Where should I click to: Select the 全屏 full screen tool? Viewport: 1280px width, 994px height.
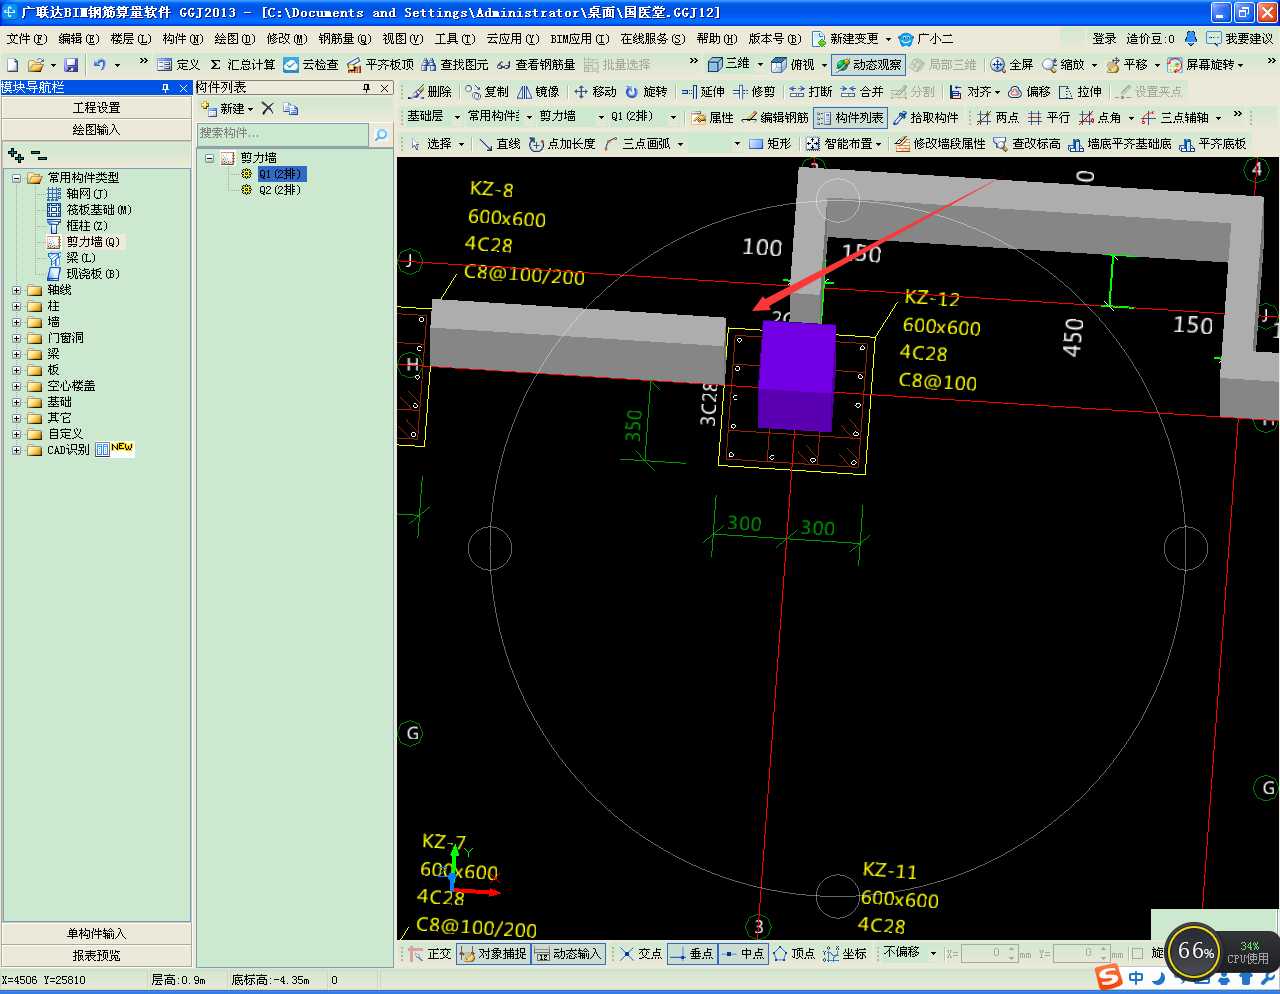tap(1011, 65)
